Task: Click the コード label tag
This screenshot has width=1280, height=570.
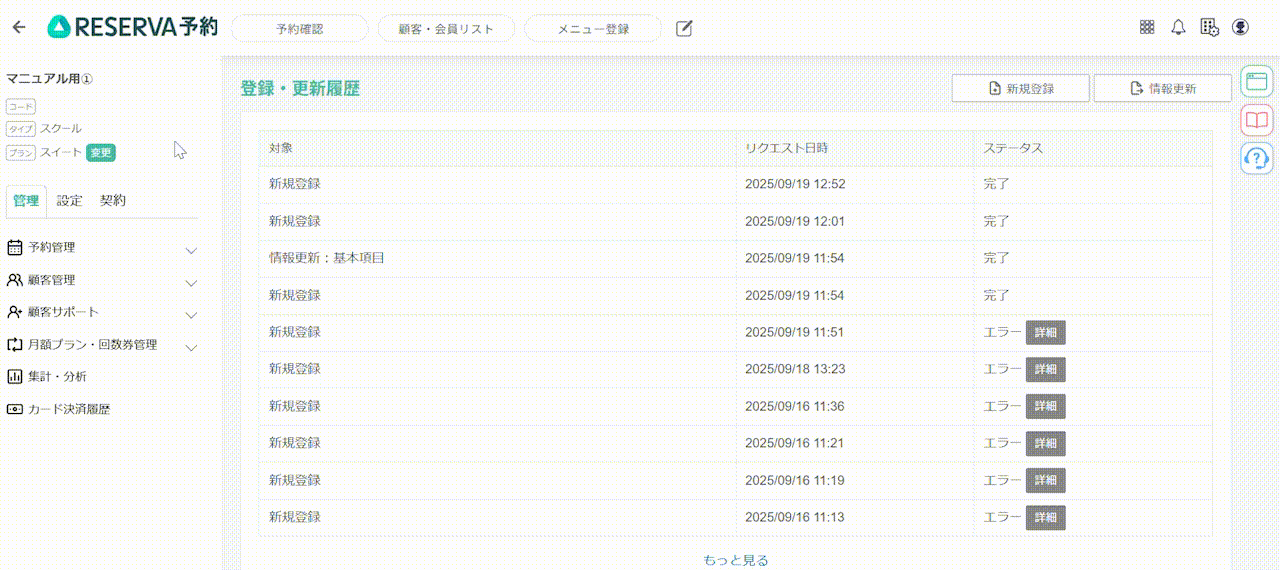Action: pyautogui.click(x=21, y=105)
